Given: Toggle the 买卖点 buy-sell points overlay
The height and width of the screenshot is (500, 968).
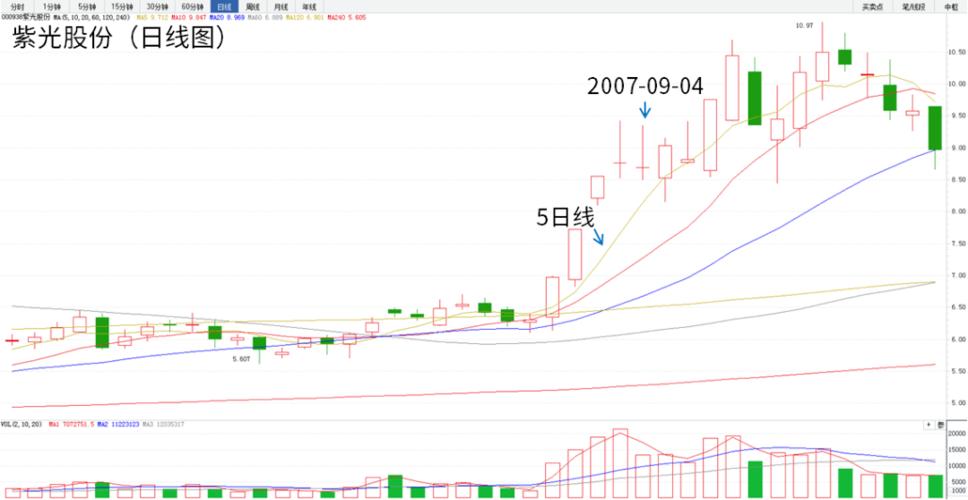Looking at the screenshot, I should 872,6.
